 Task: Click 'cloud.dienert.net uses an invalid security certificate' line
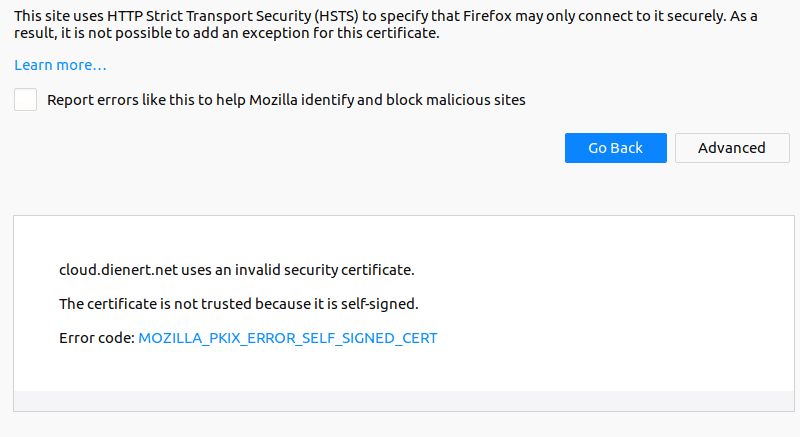point(236,269)
